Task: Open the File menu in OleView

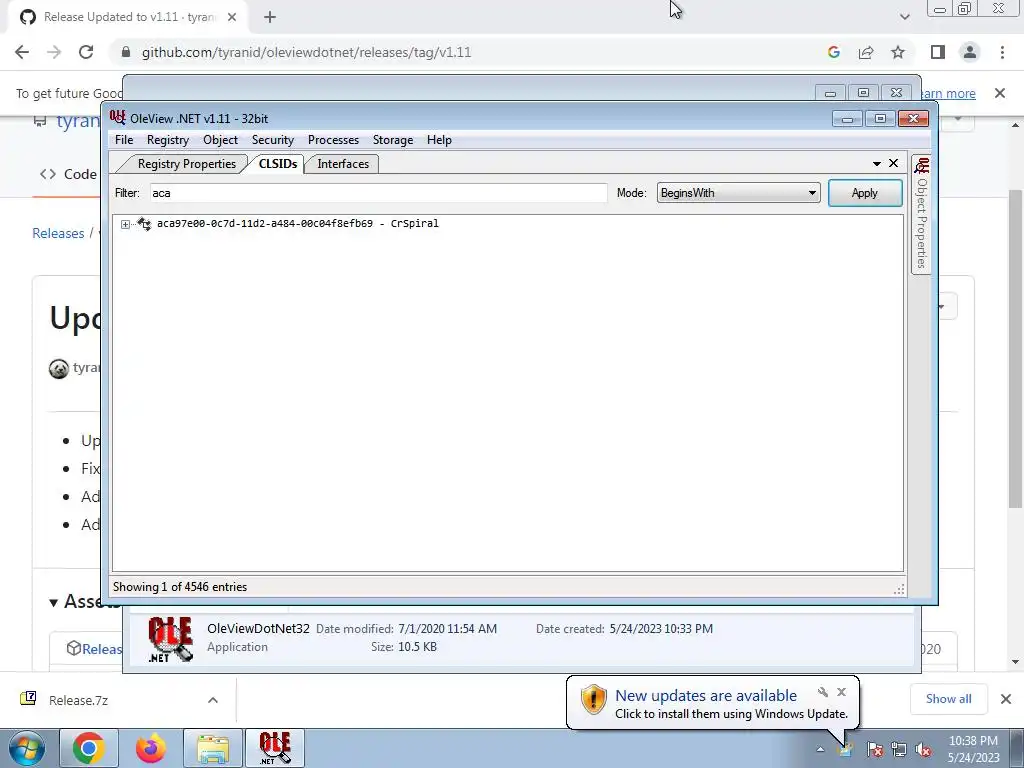Action: [x=123, y=140]
